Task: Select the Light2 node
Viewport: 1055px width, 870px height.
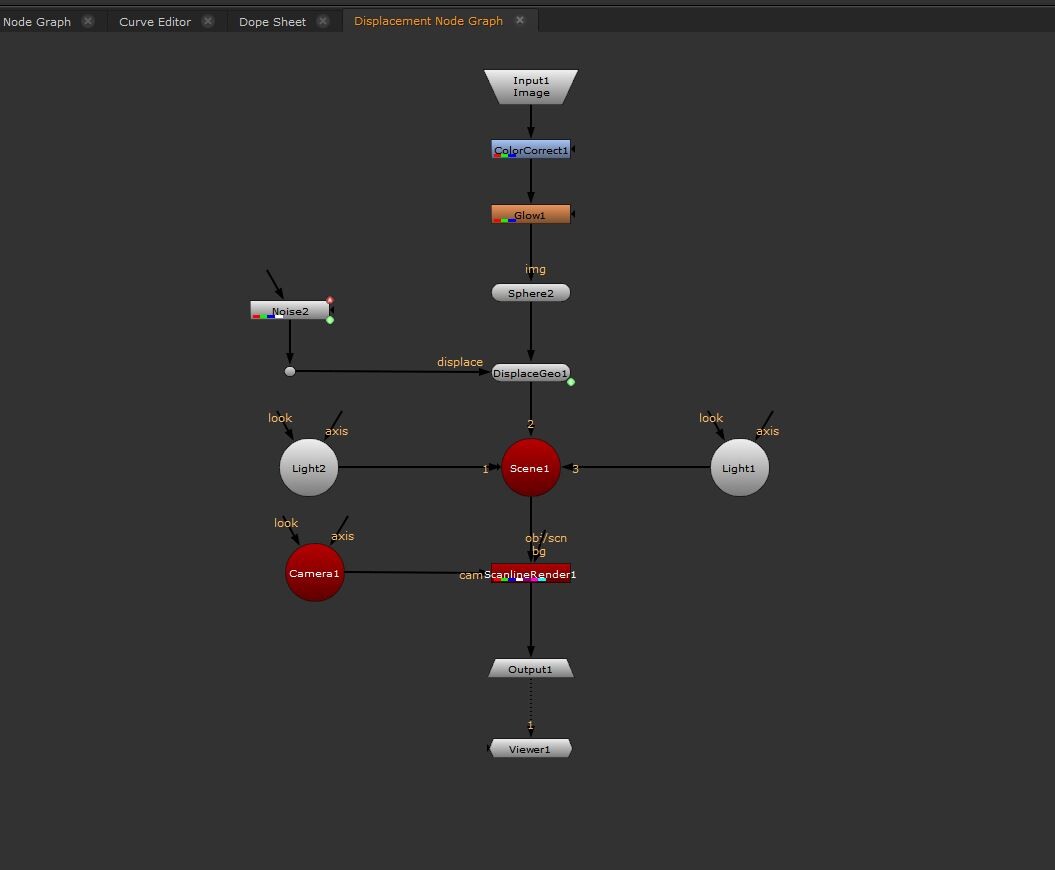Action: tap(308, 467)
